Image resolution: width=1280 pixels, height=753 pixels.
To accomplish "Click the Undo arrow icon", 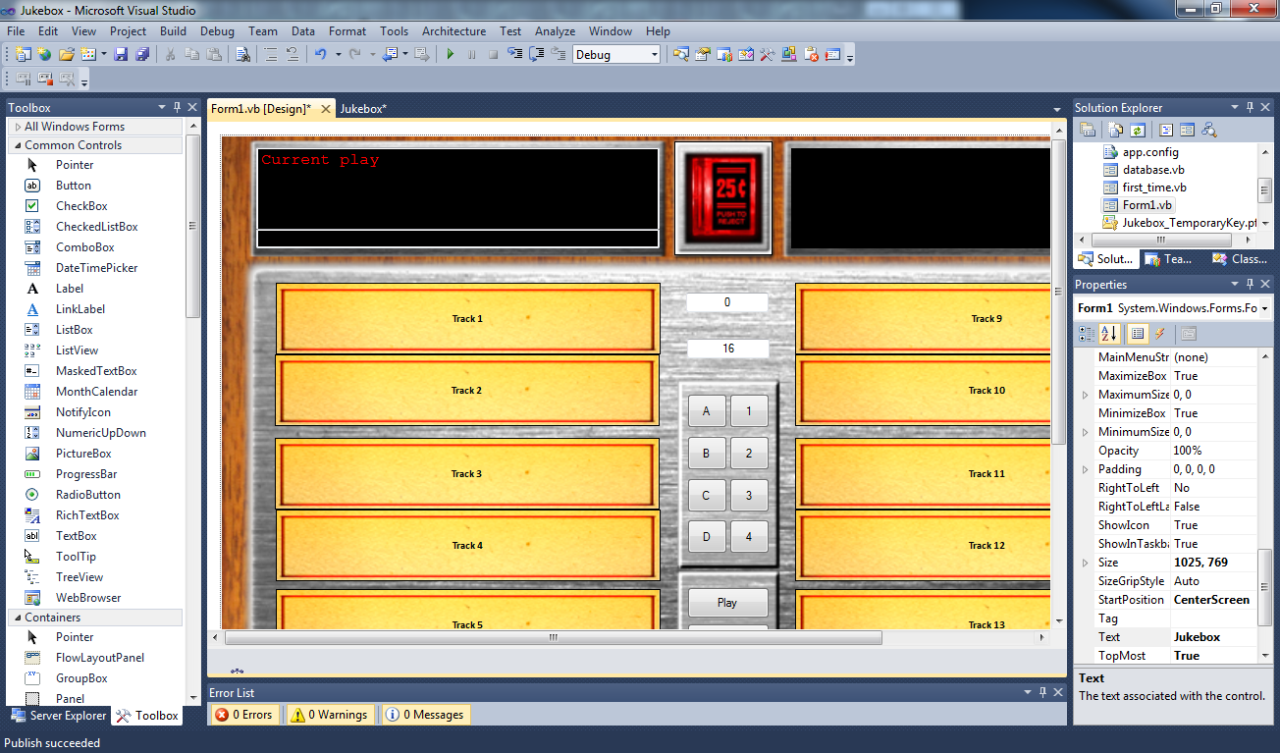I will point(321,54).
